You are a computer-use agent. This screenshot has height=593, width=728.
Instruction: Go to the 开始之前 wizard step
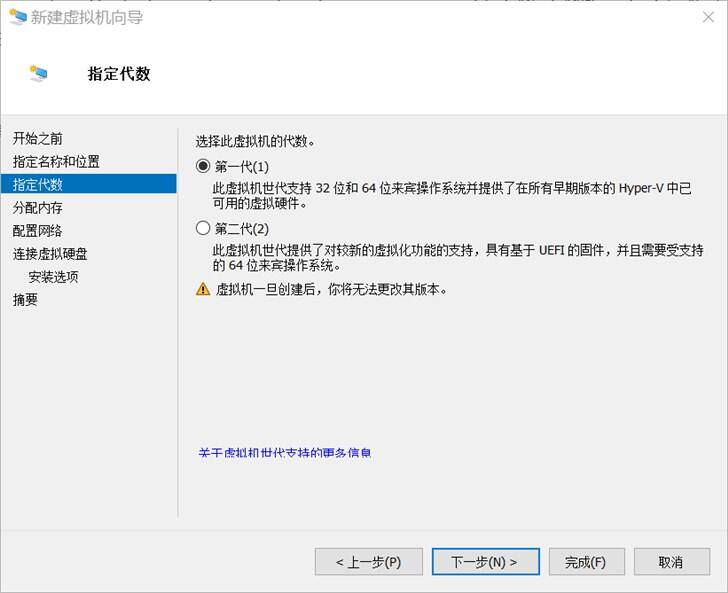coord(38,138)
